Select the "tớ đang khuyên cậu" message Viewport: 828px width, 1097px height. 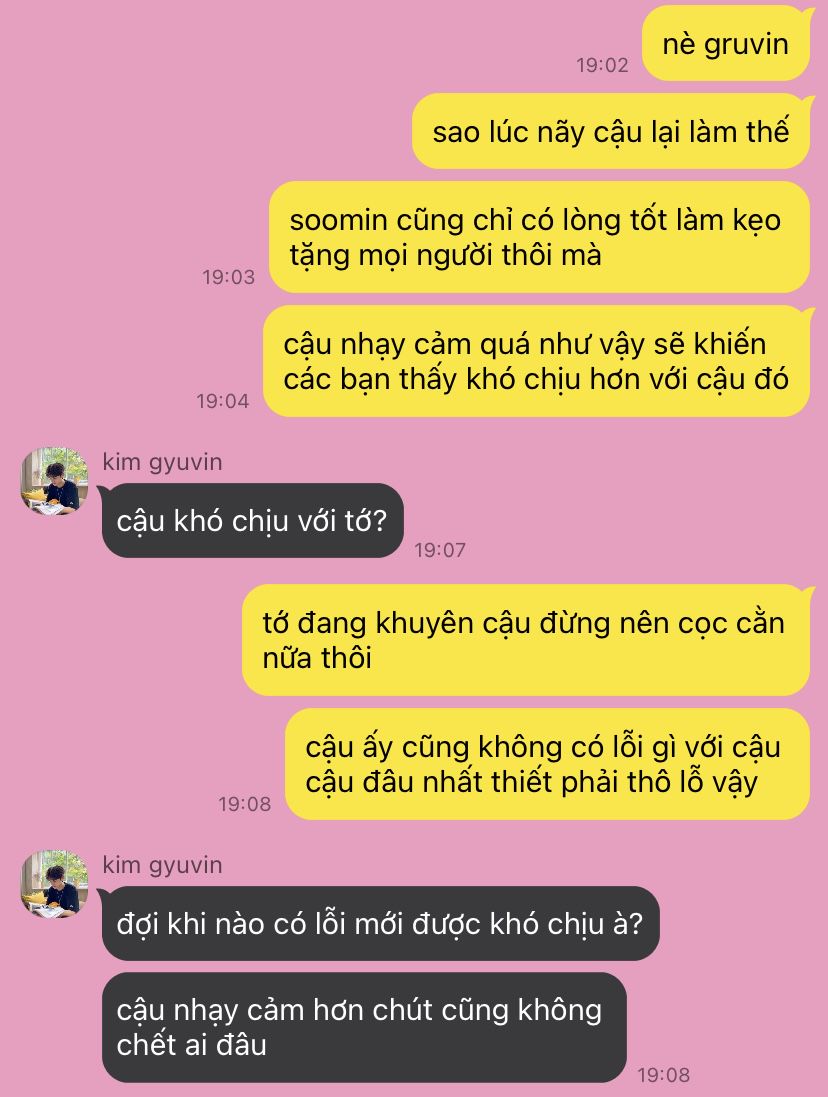pyautogui.click(x=526, y=640)
